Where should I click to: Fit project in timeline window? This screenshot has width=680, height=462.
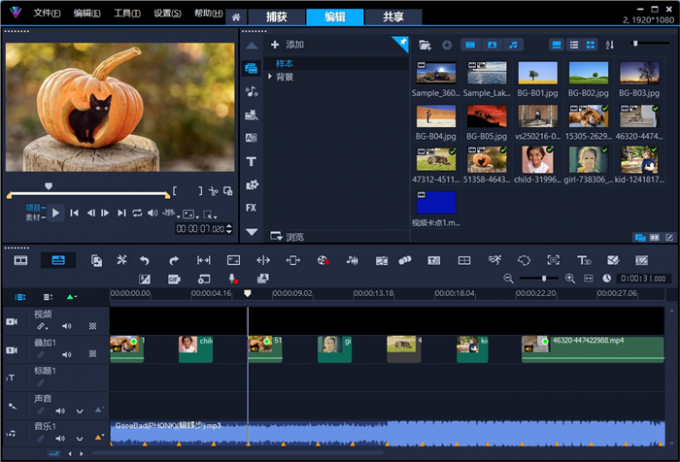[x=588, y=279]
